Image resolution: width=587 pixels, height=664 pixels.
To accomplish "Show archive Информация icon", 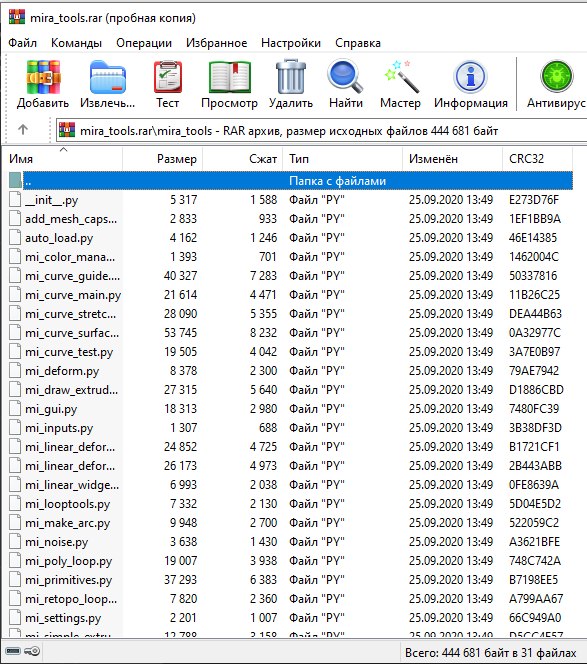I will coord(471,77).
